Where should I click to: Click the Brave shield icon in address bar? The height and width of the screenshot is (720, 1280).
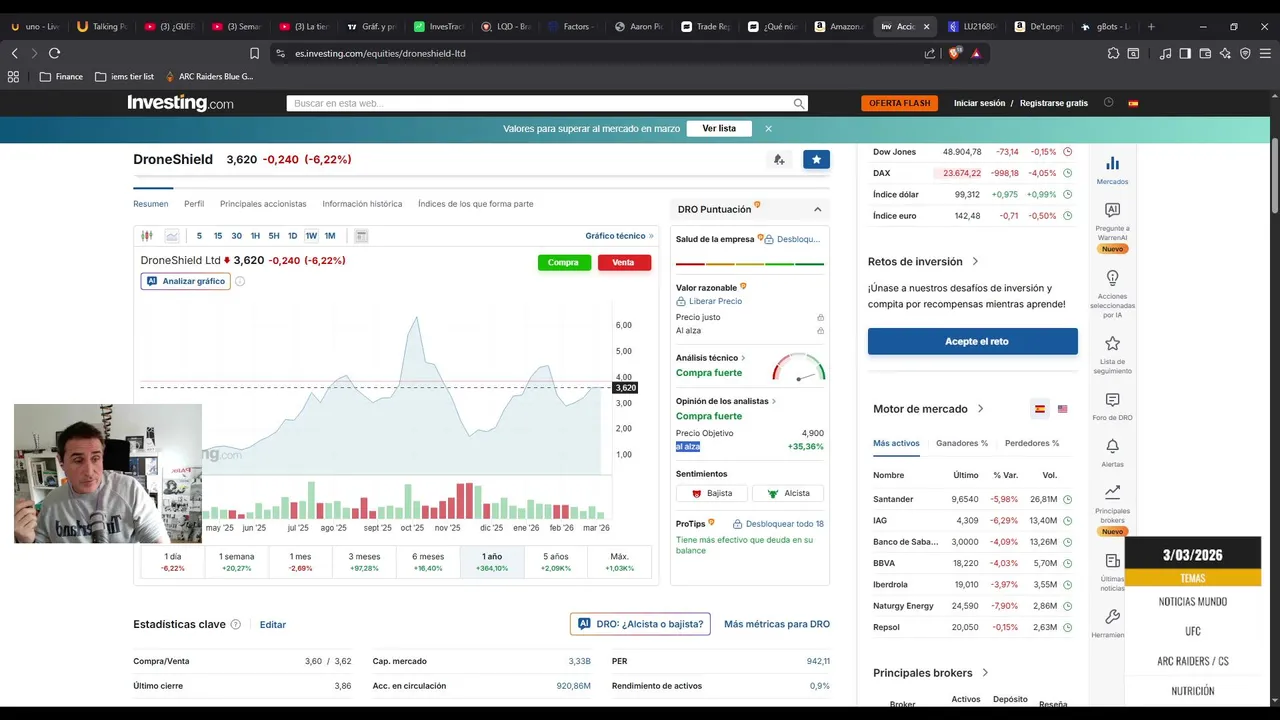(954, 53)
